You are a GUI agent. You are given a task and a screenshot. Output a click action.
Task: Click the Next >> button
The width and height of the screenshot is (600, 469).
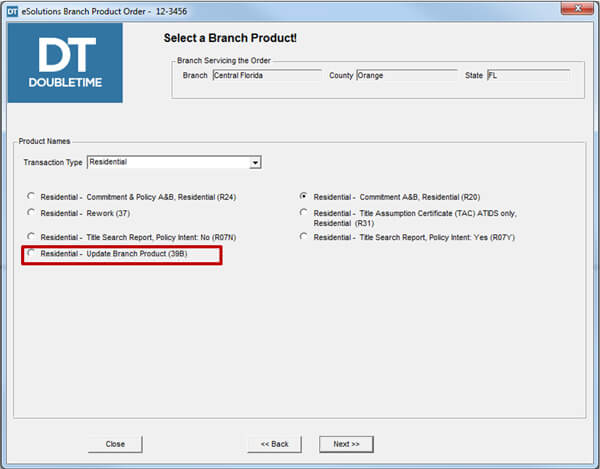point(346,444)
